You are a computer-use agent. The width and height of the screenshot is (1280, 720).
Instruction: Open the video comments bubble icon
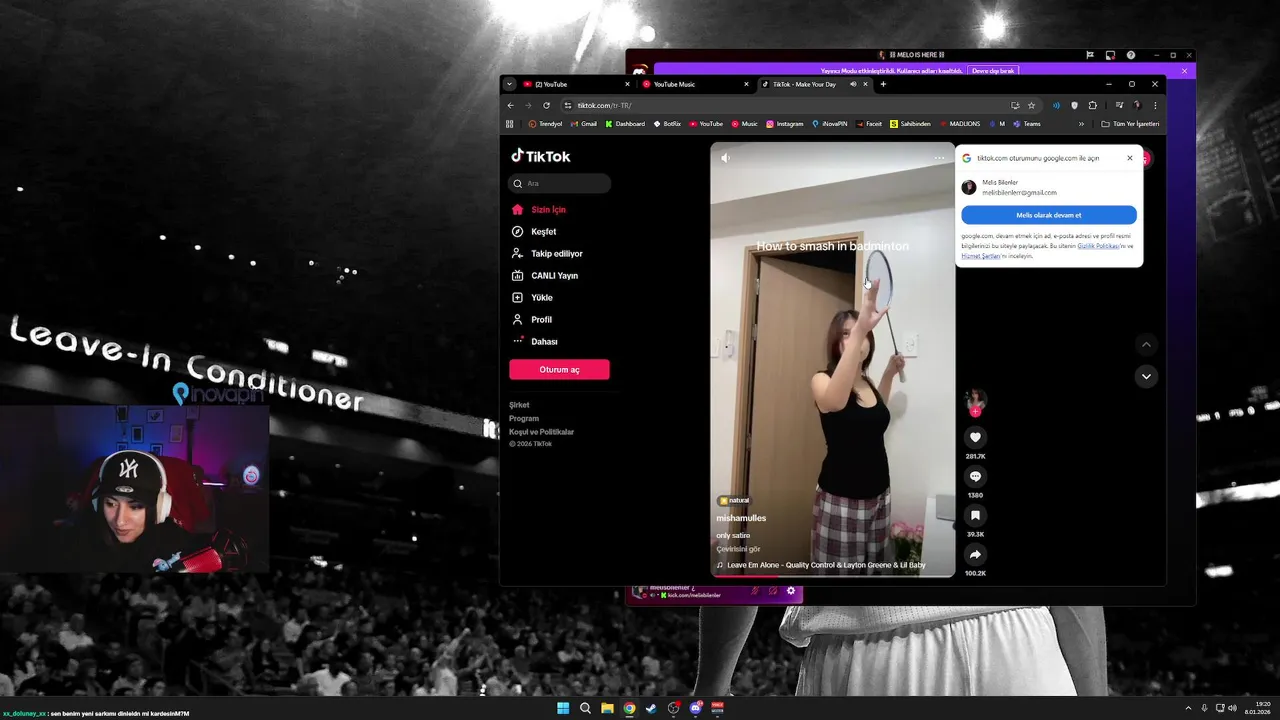click(x=975, y=476)
